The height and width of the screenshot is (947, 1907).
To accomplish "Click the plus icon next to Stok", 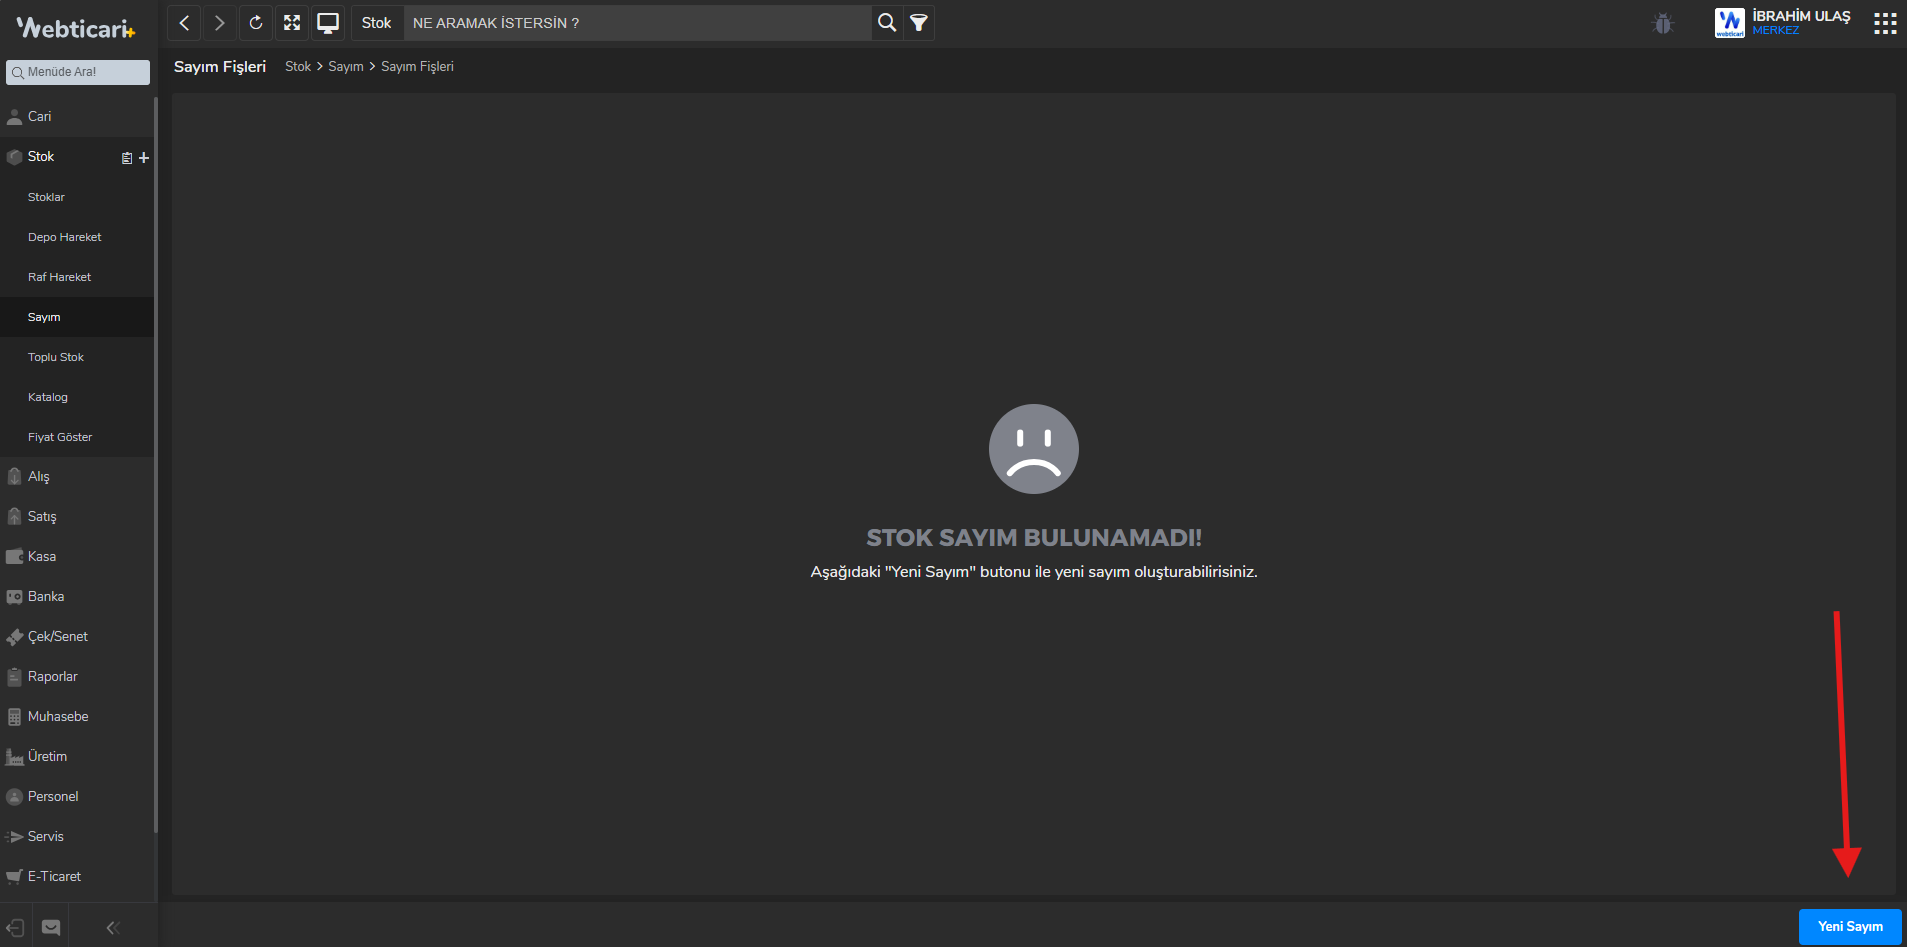I will point(144,158).
